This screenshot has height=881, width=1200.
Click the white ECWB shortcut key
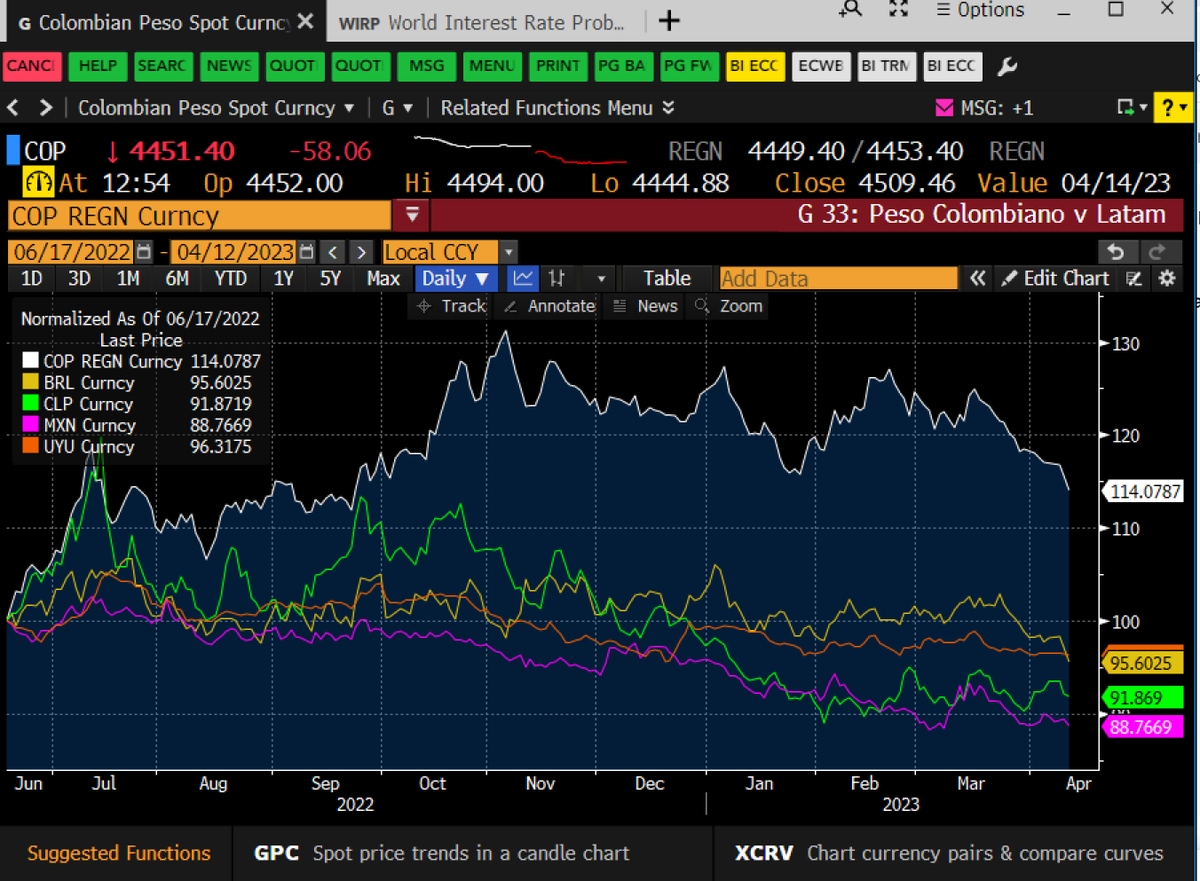click(820, 66)
